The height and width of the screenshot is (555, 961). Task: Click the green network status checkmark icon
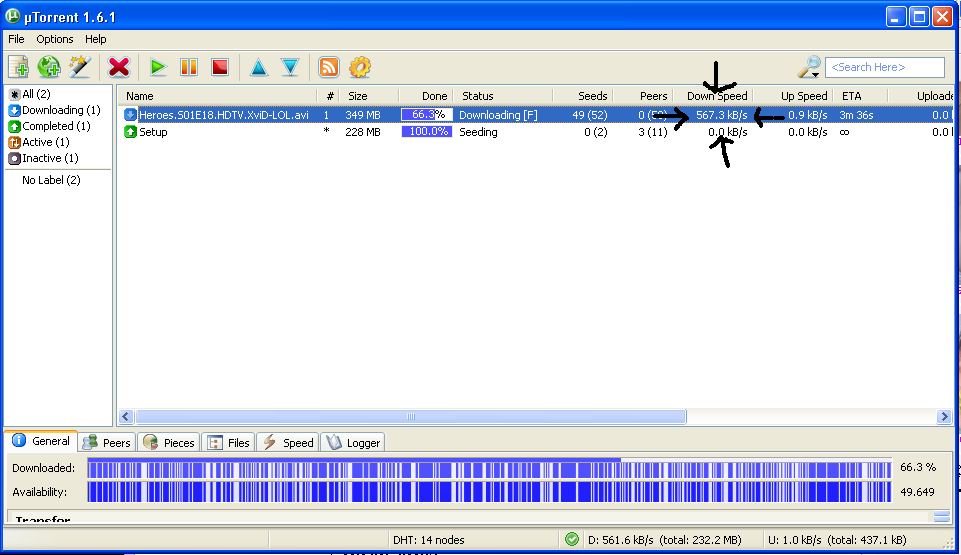[572, 539]
